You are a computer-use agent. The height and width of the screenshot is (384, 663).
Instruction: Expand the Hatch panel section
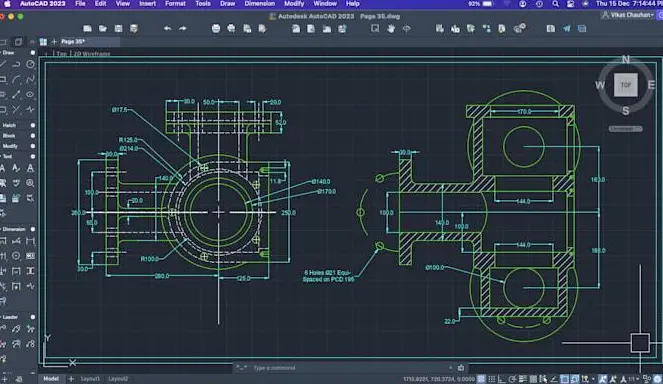point(33,126)
